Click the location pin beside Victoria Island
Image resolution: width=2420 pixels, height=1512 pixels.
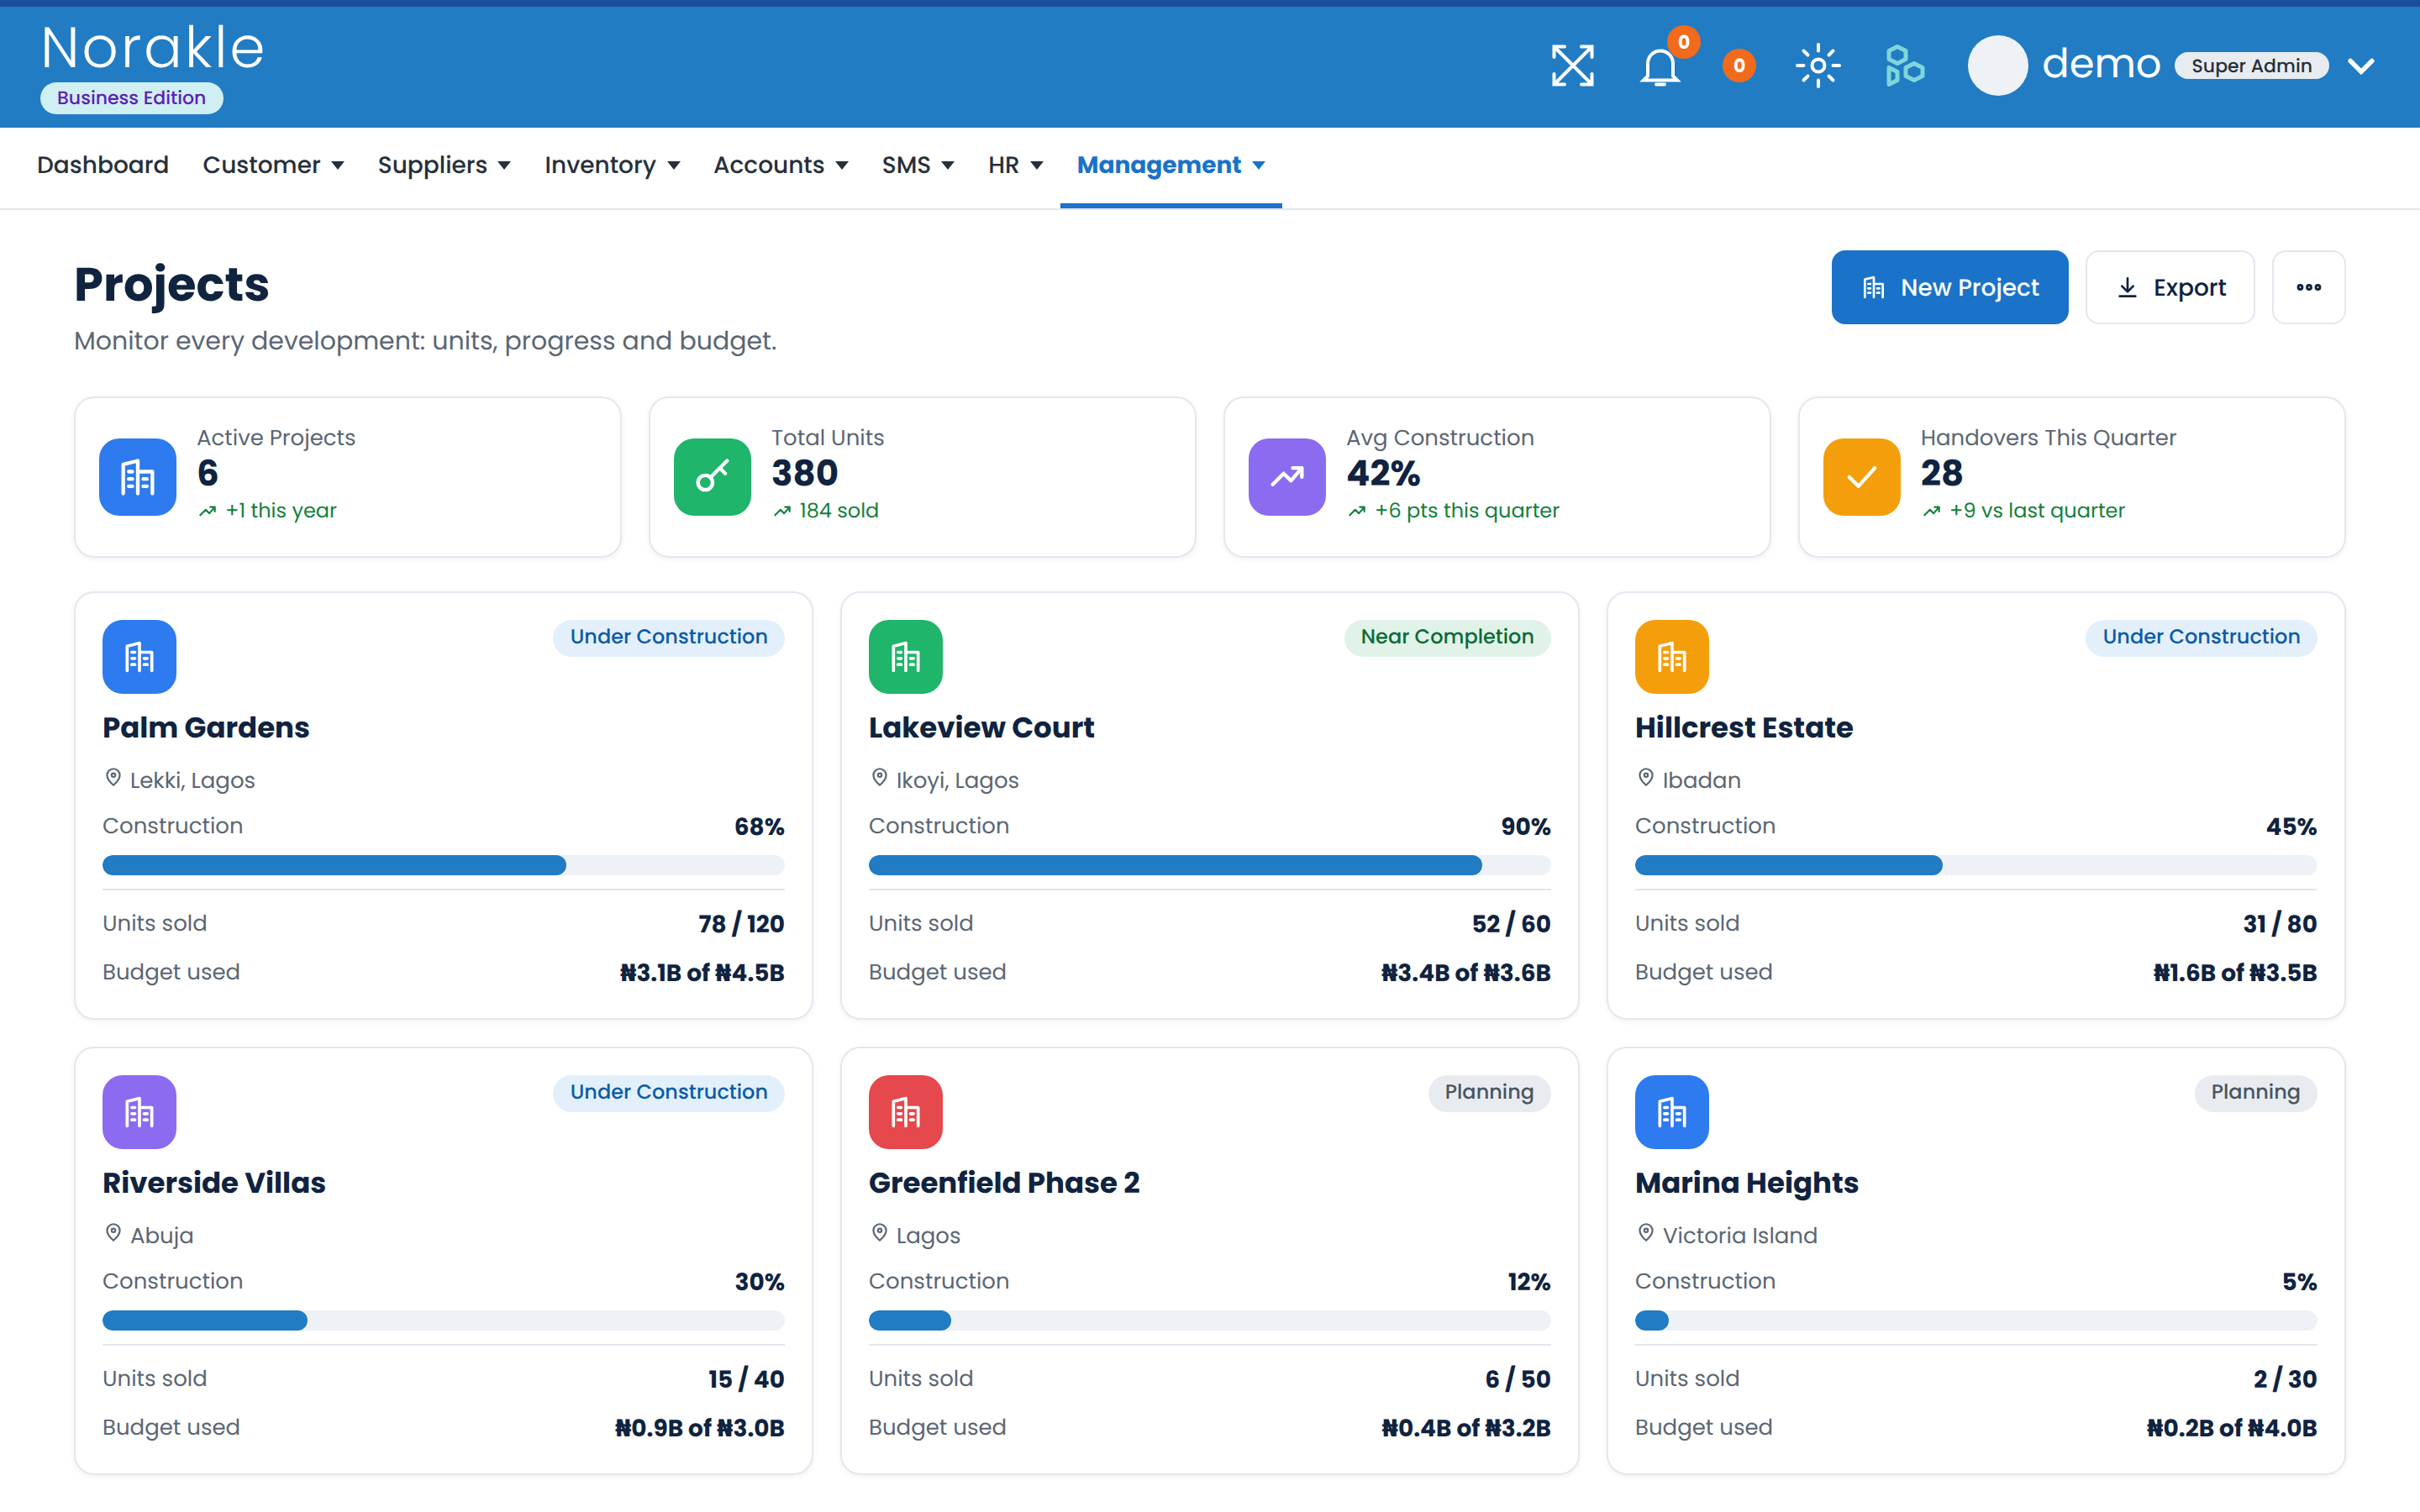click(x=1645, y=1233)
